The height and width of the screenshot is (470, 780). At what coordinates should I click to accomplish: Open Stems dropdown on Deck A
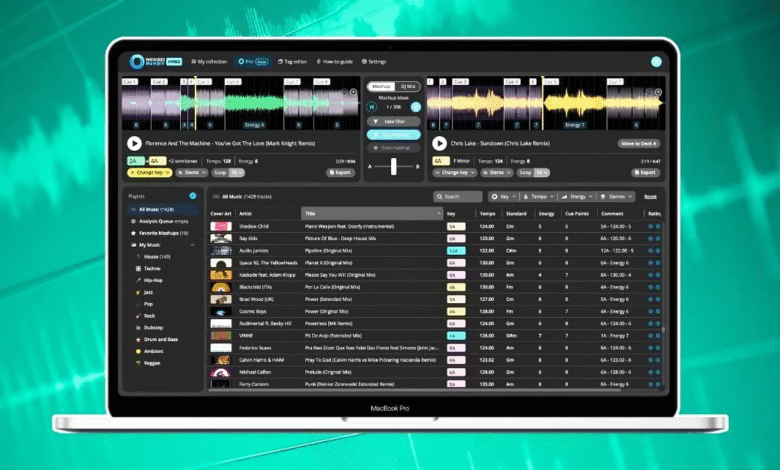[192, 173]
